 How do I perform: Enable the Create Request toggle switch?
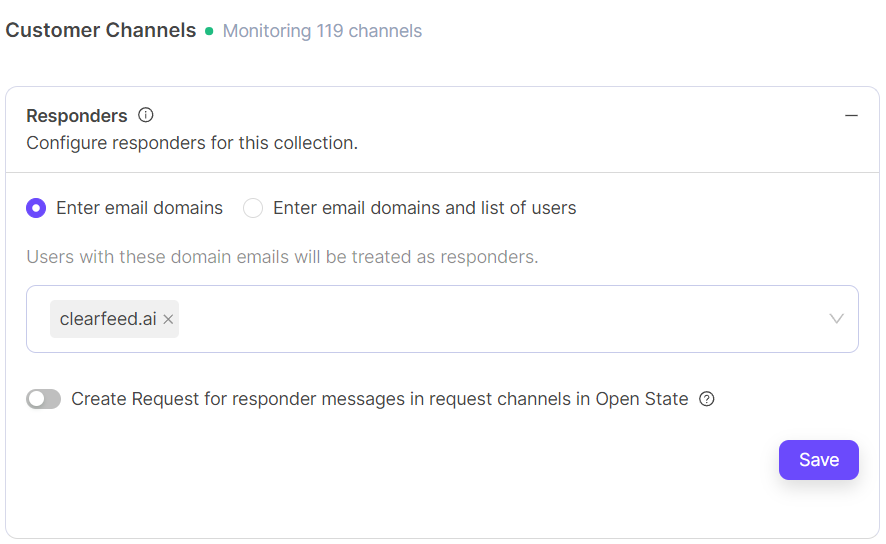[x=44, y=399]
